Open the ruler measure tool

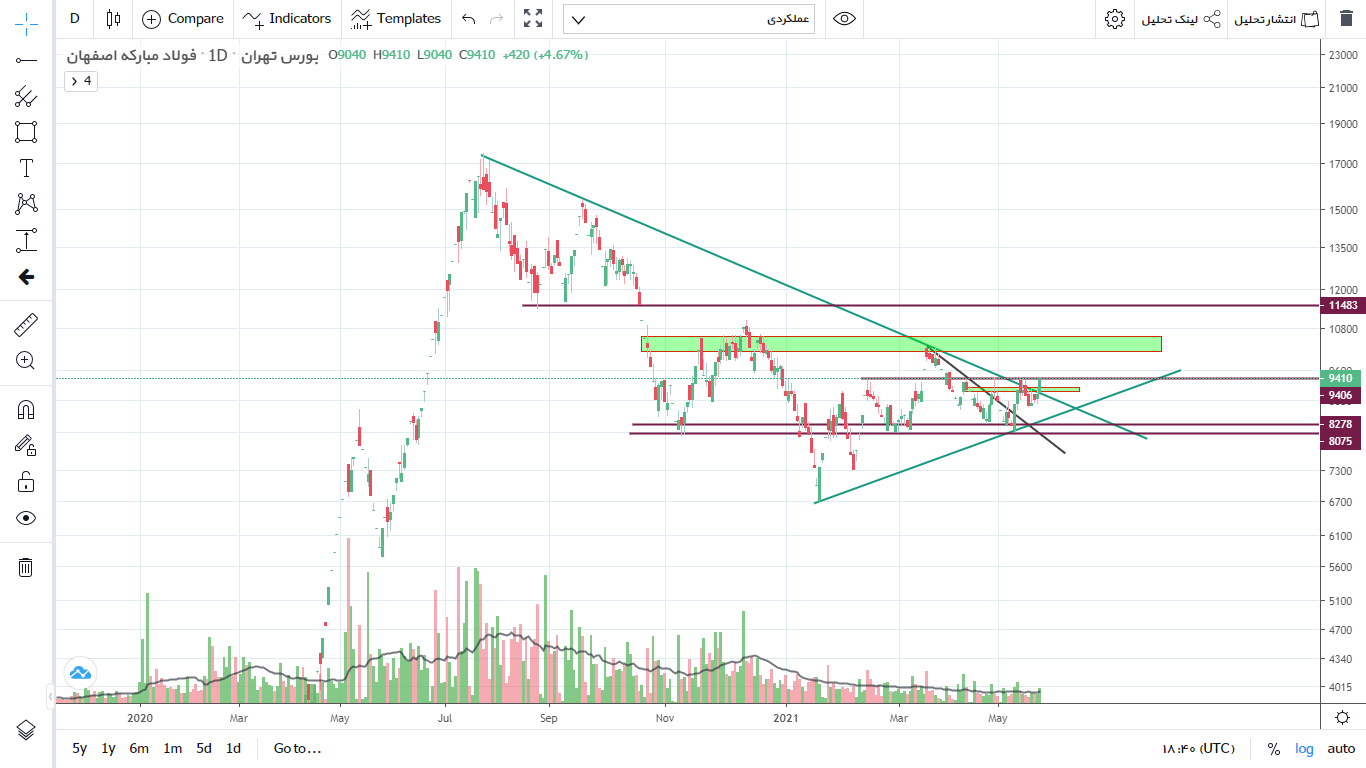point(26,325)
